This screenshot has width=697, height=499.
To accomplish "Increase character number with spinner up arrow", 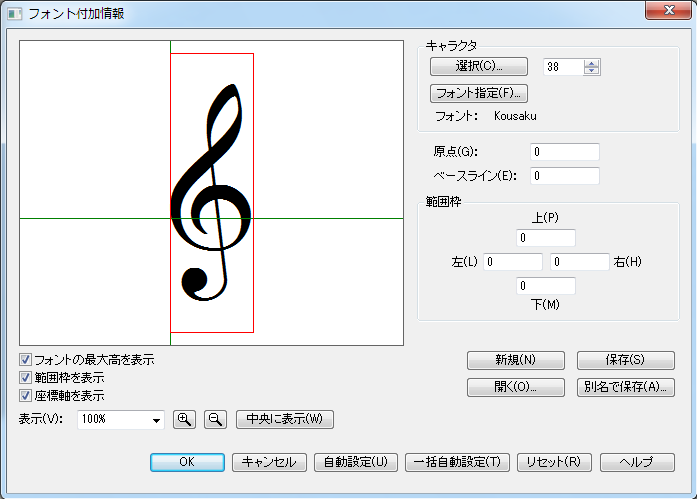I will pyautogui.click(x=591, y=63).
